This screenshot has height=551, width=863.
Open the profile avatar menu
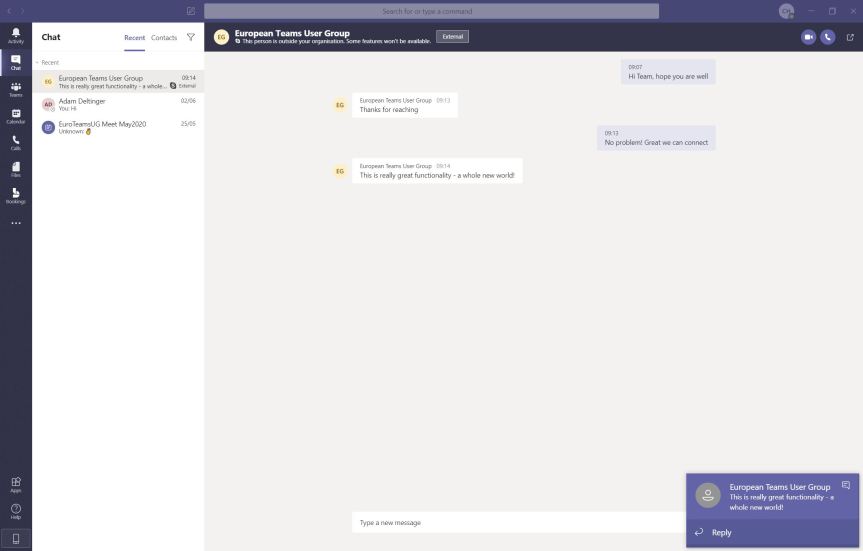tap(787, 11)
